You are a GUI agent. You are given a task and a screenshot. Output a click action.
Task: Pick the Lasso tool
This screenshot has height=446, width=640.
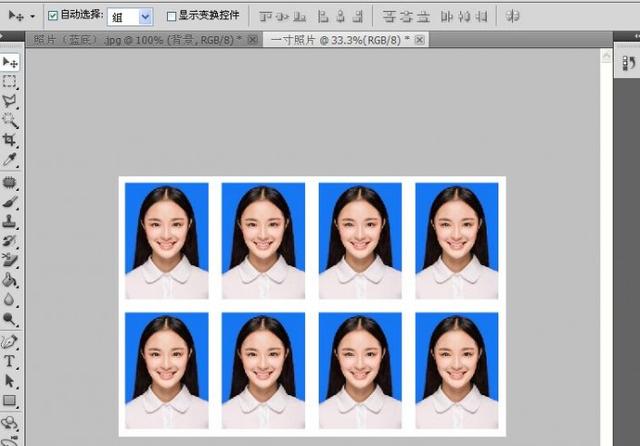(x=10, y=101)
